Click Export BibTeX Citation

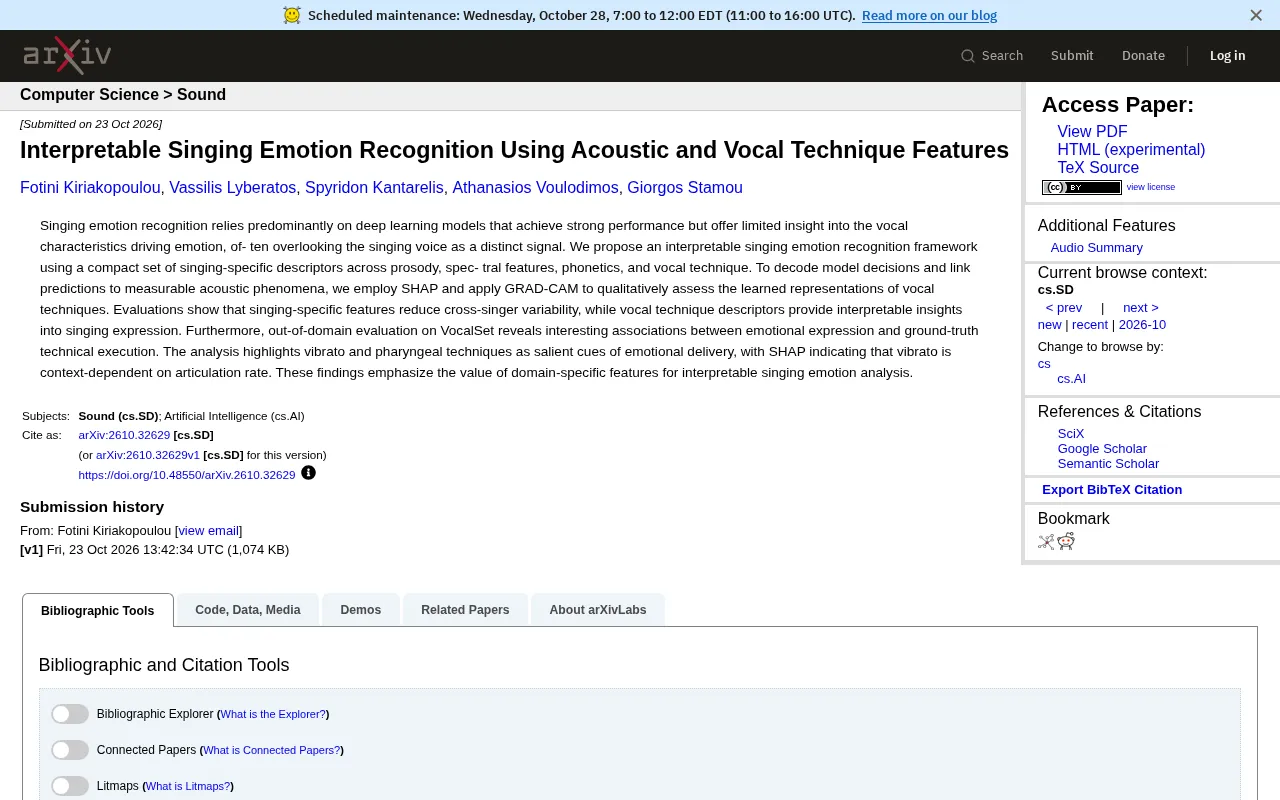coord(1112,490)
